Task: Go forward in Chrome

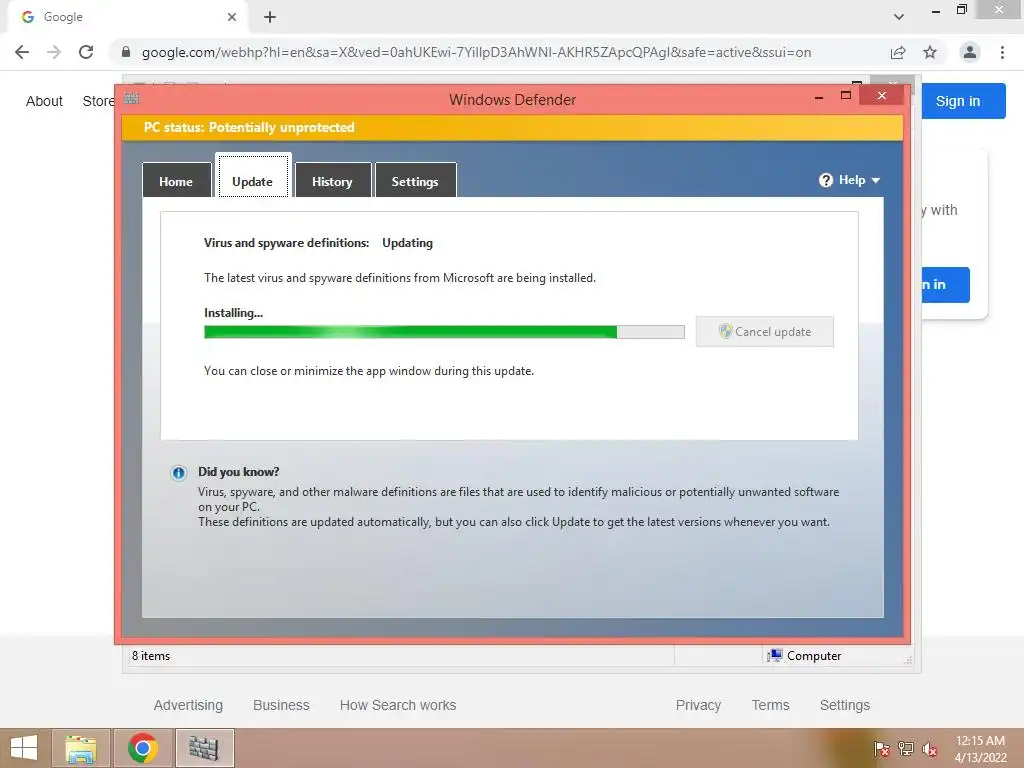Action: [54, 52]
